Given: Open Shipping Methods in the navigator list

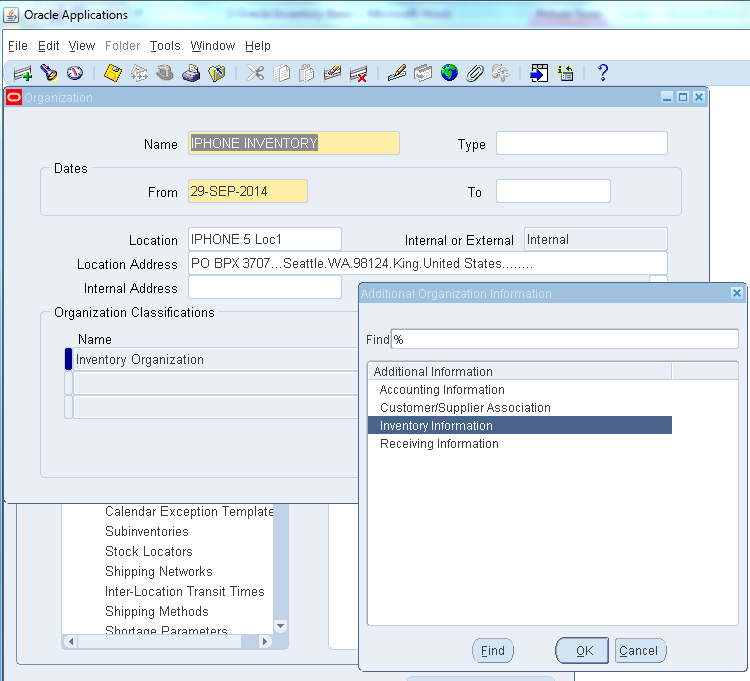Looking at the screenshot, I should point(157,612).
